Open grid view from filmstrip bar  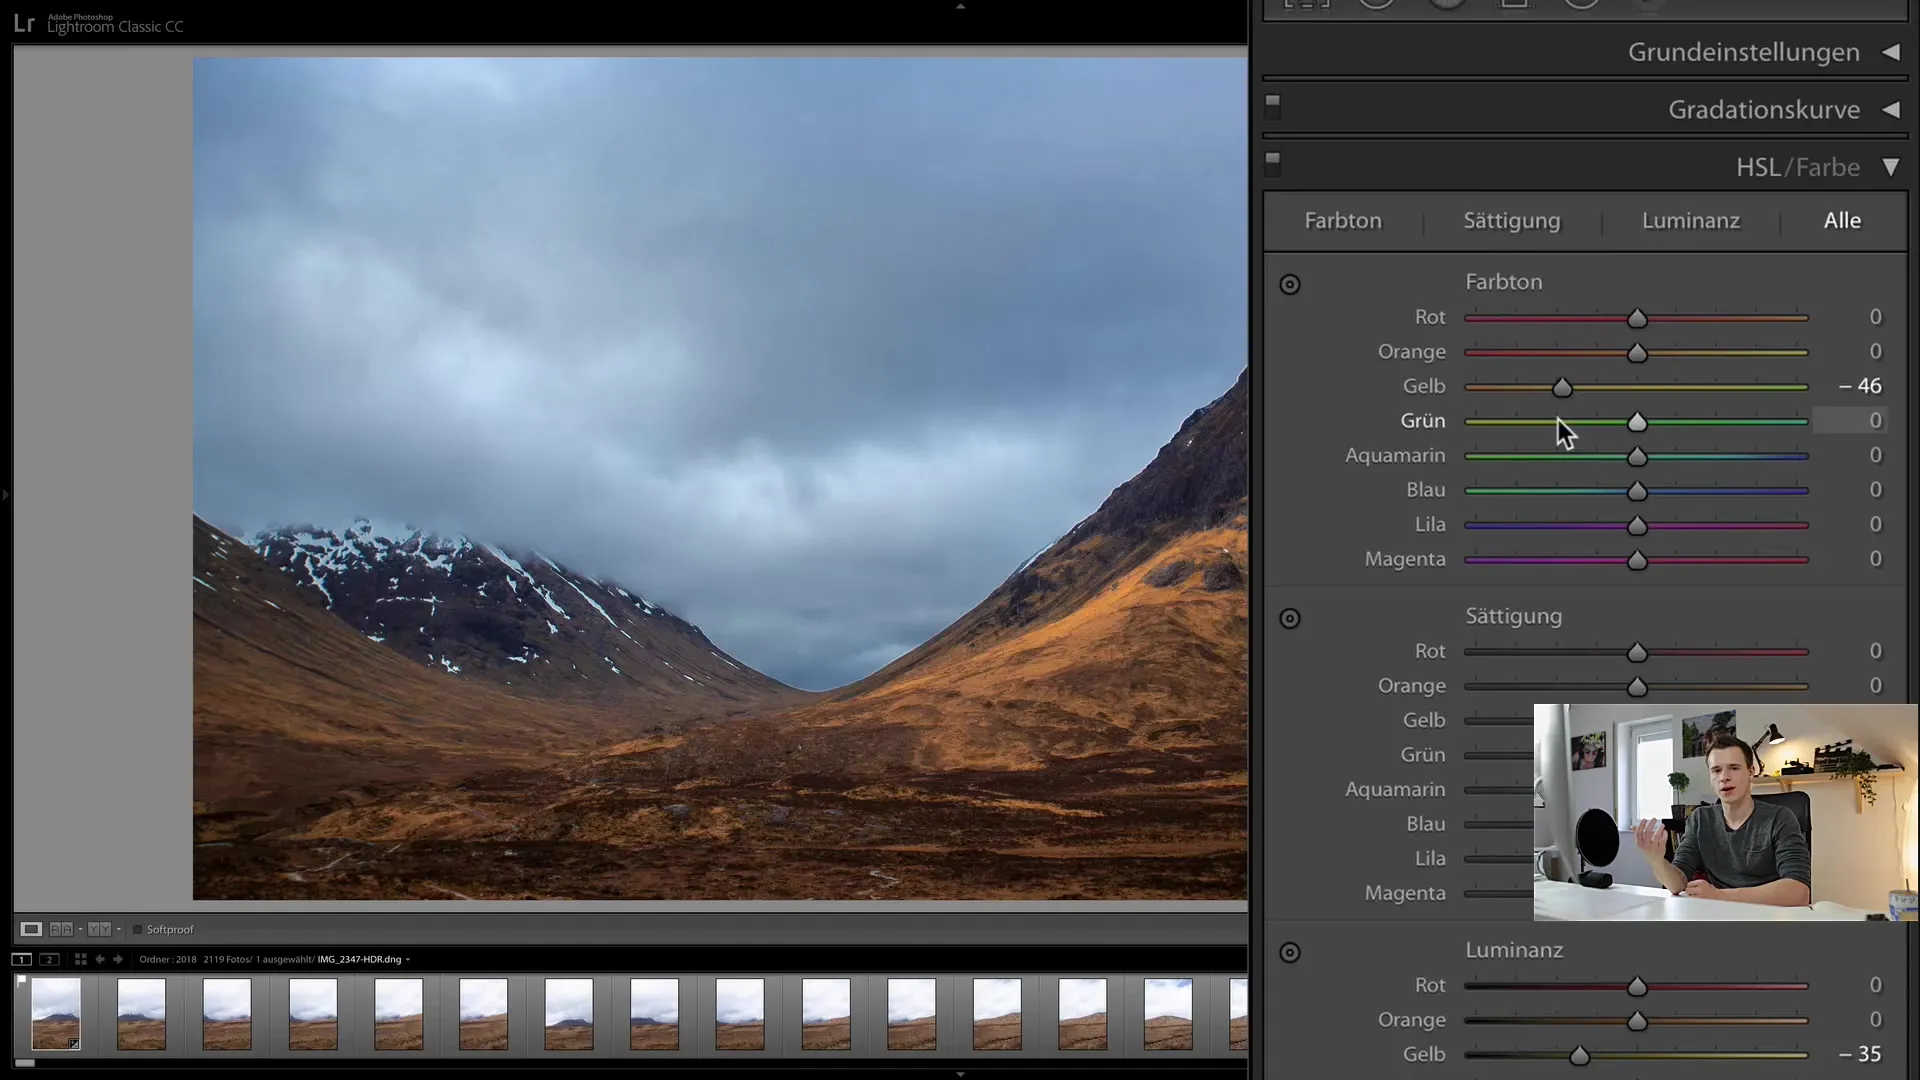[80, 959]
